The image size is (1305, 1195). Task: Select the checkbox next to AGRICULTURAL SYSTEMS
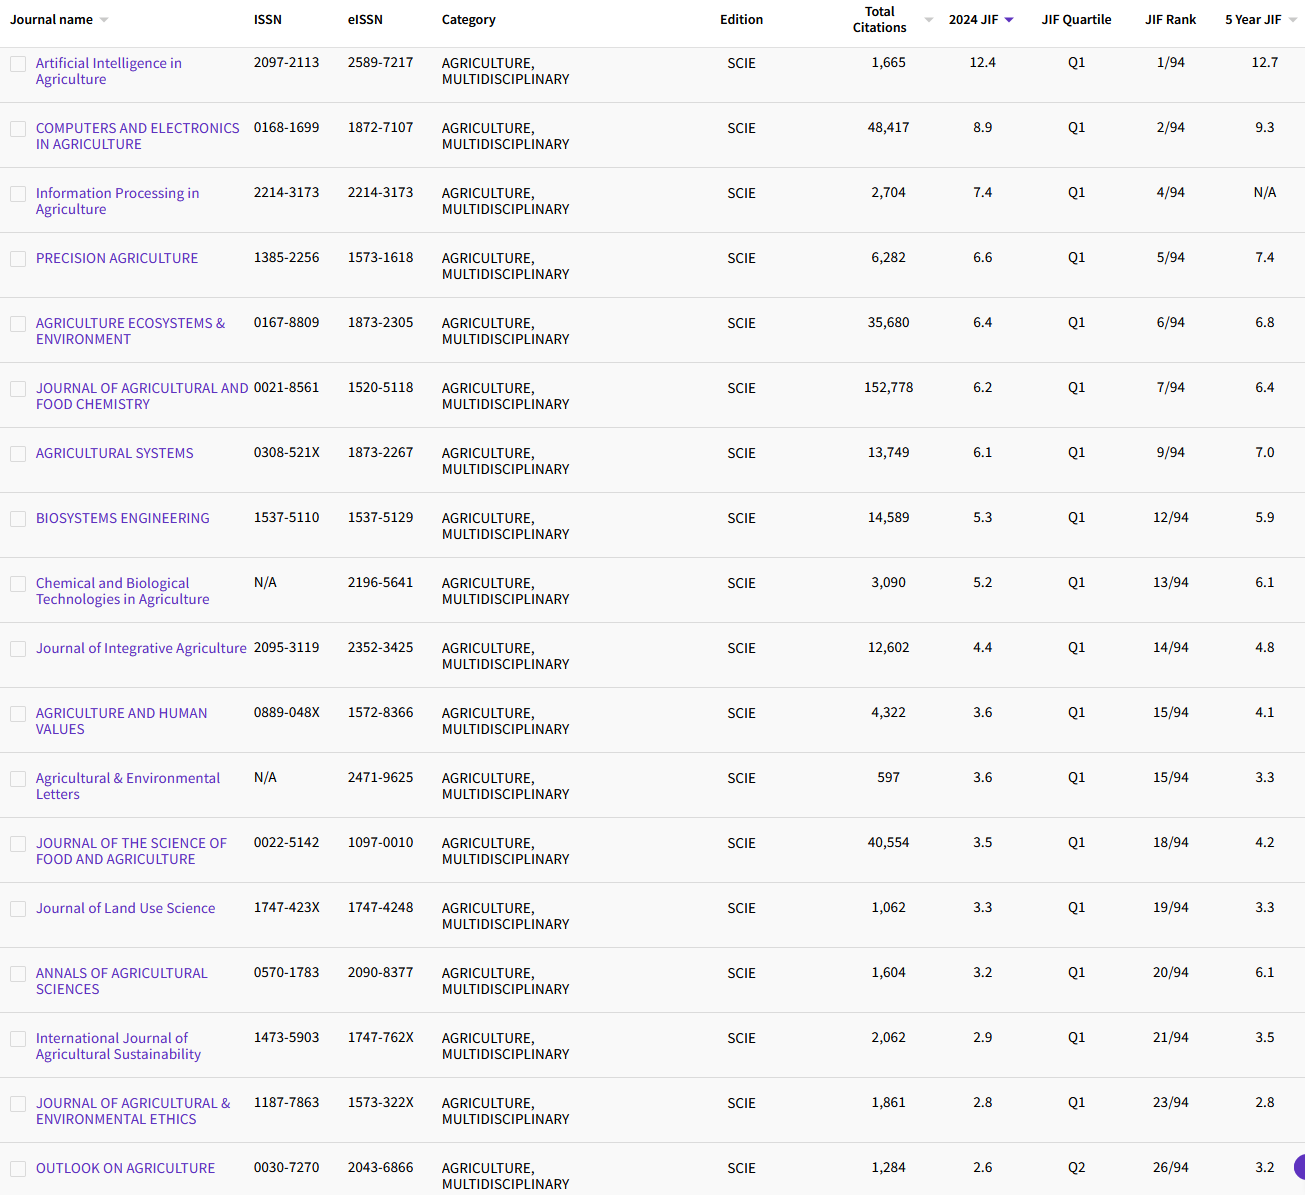tap(18, 454)
